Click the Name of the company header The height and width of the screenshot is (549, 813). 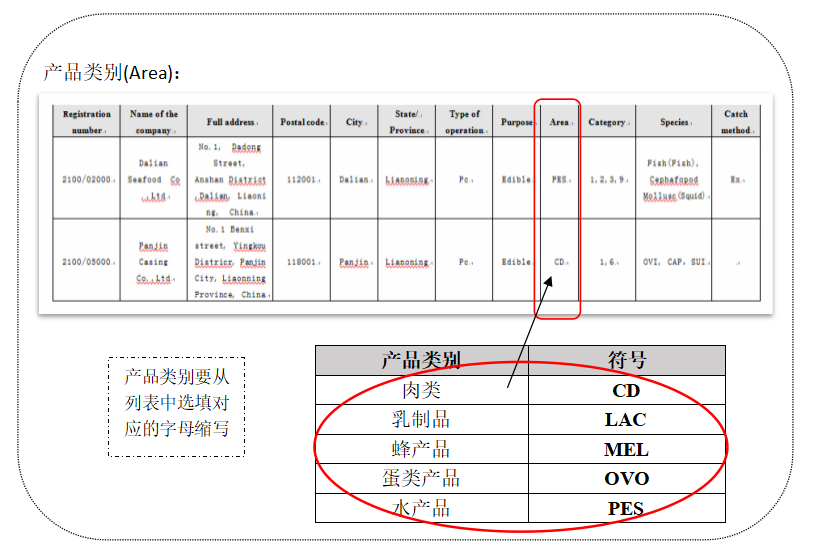tap(154, 122)
